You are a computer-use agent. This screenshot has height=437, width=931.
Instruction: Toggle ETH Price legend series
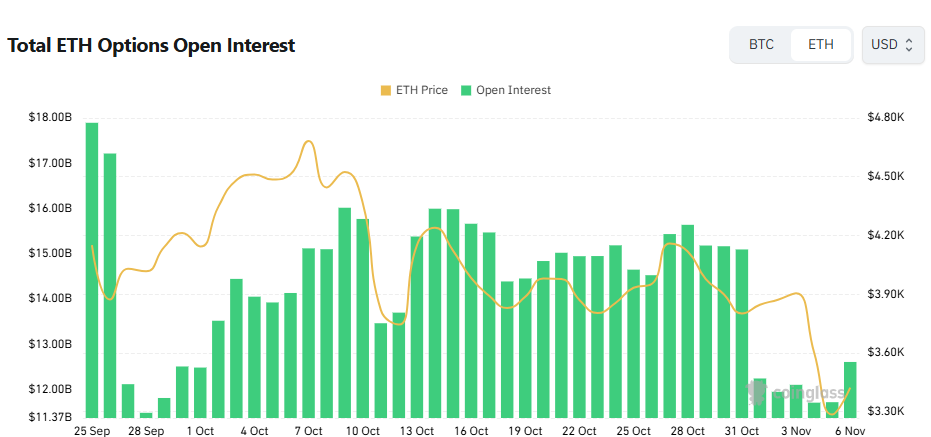(414, 90)
